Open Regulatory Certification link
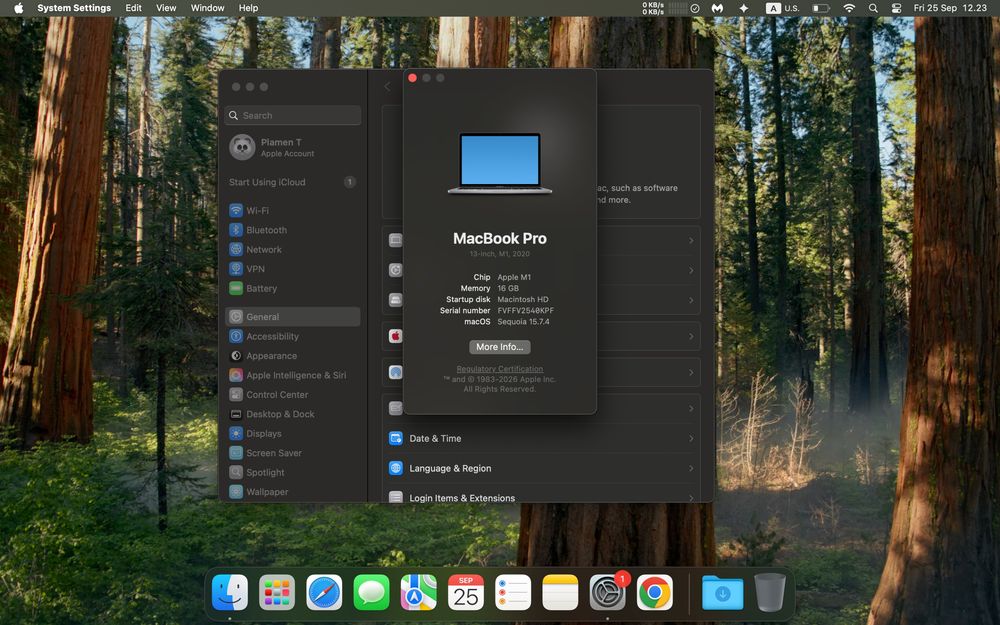 (499, 369)
